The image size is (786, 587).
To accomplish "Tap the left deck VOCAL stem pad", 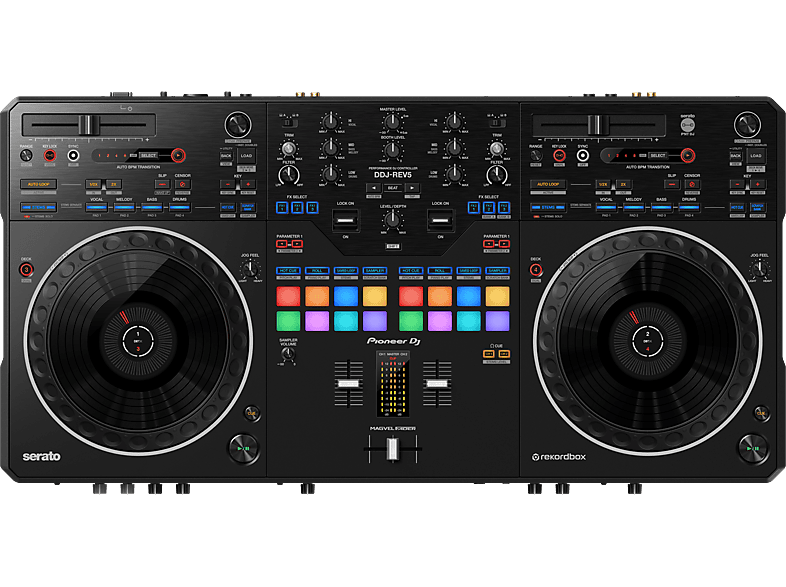I will (x=96, y=207).
